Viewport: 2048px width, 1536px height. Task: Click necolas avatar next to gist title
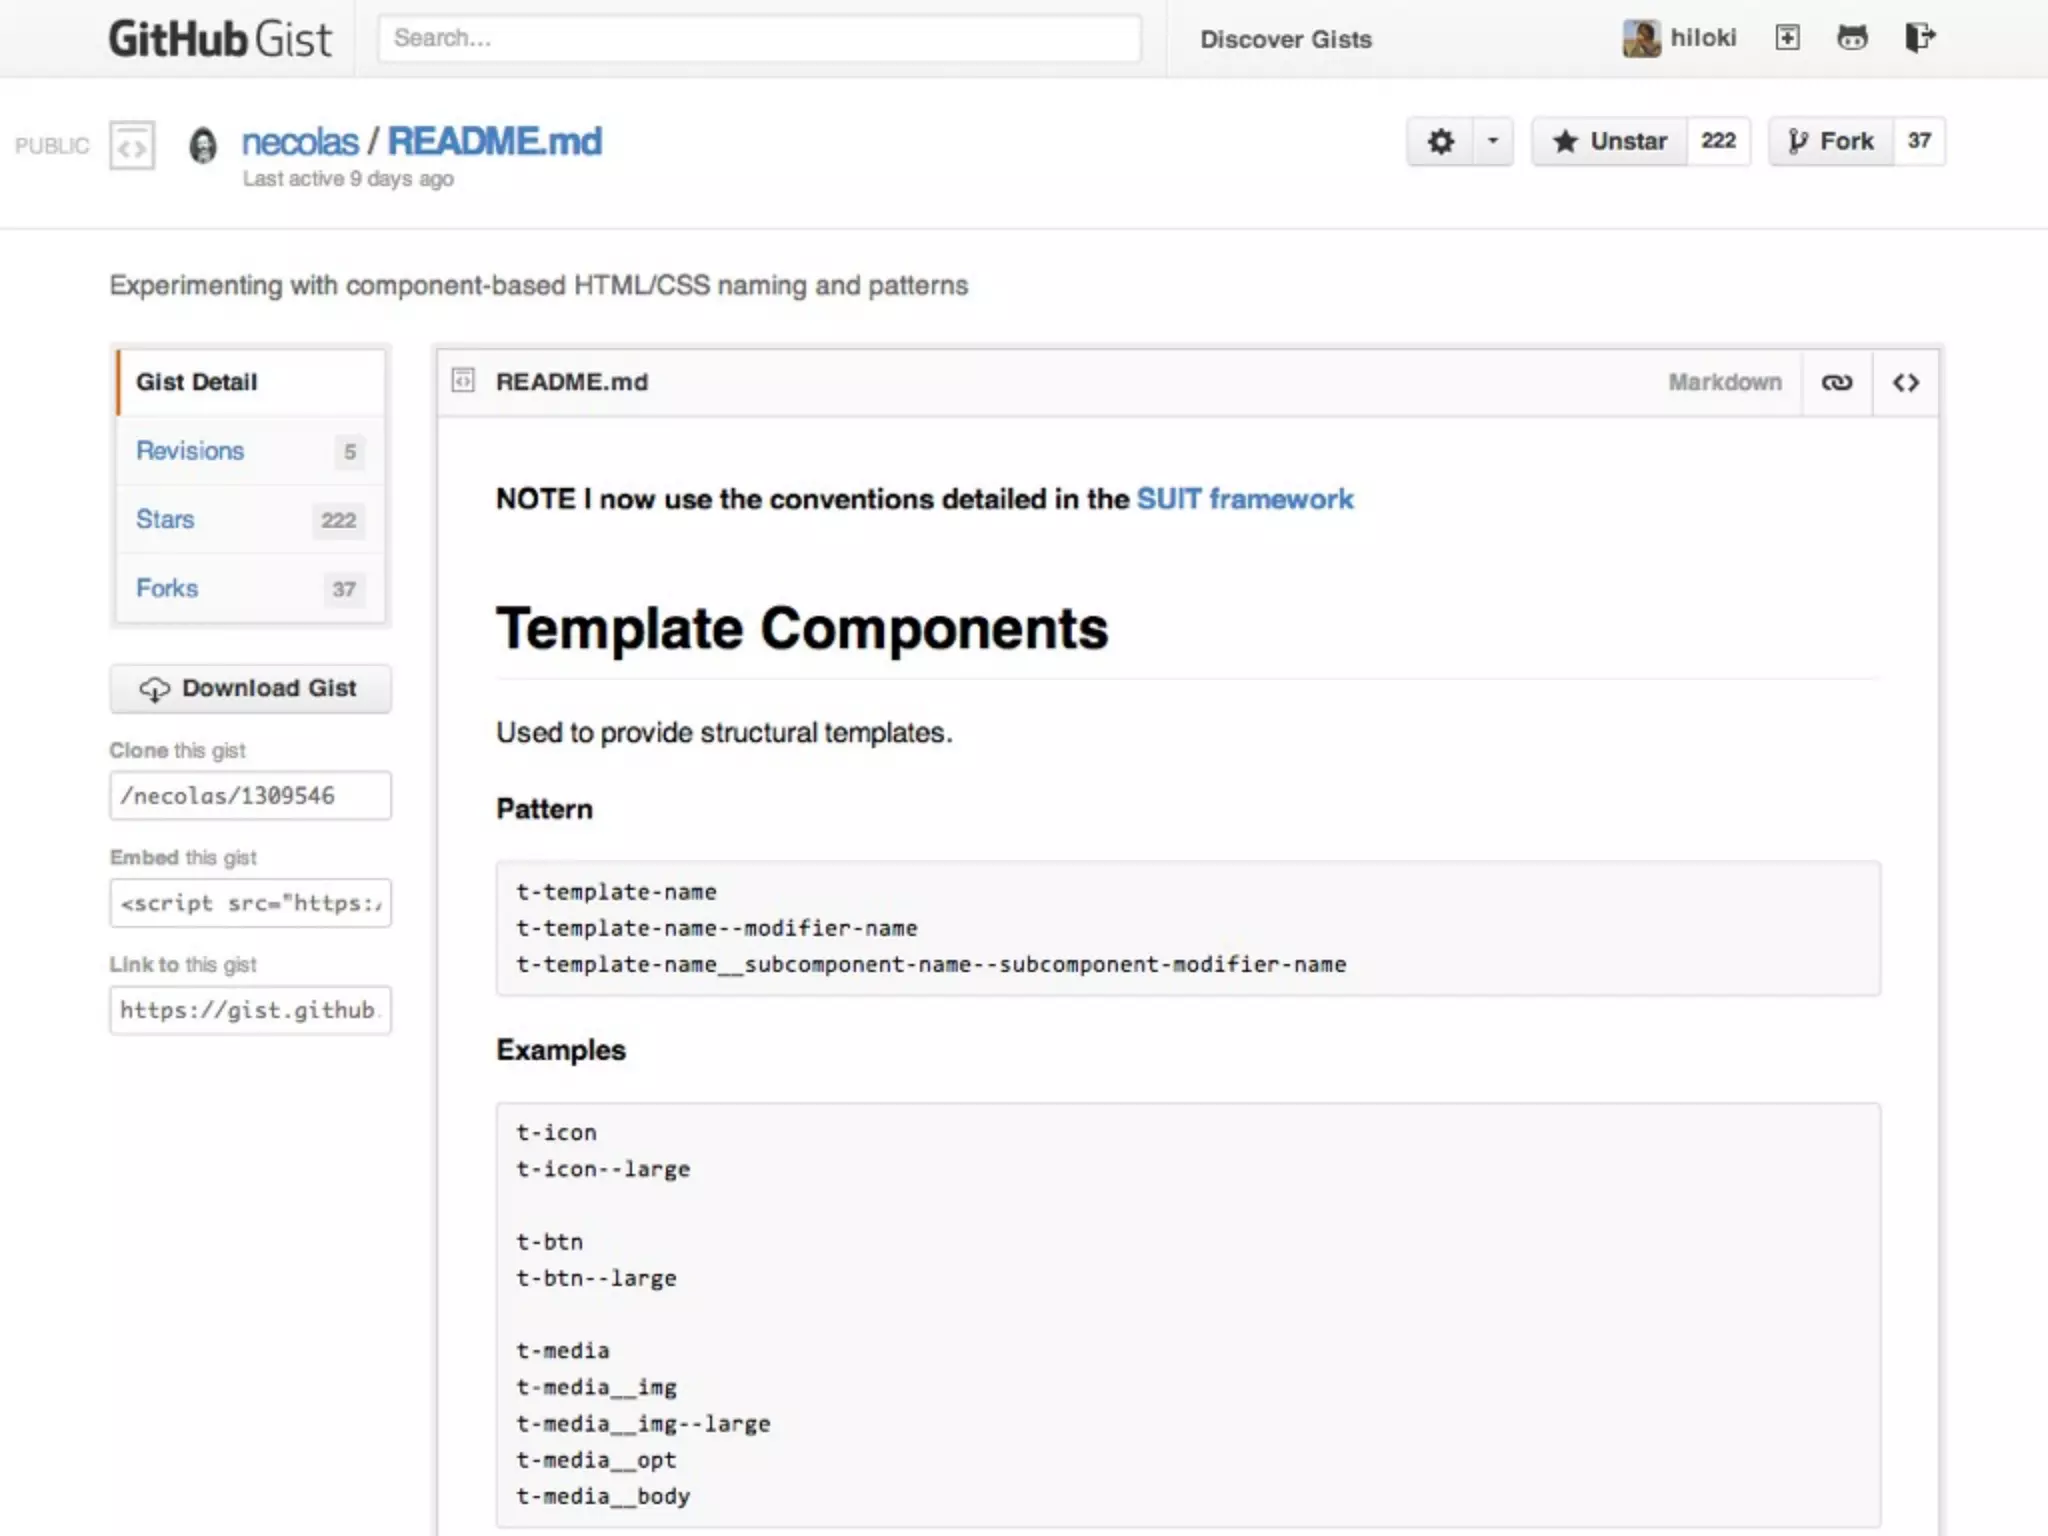[203, 146]
